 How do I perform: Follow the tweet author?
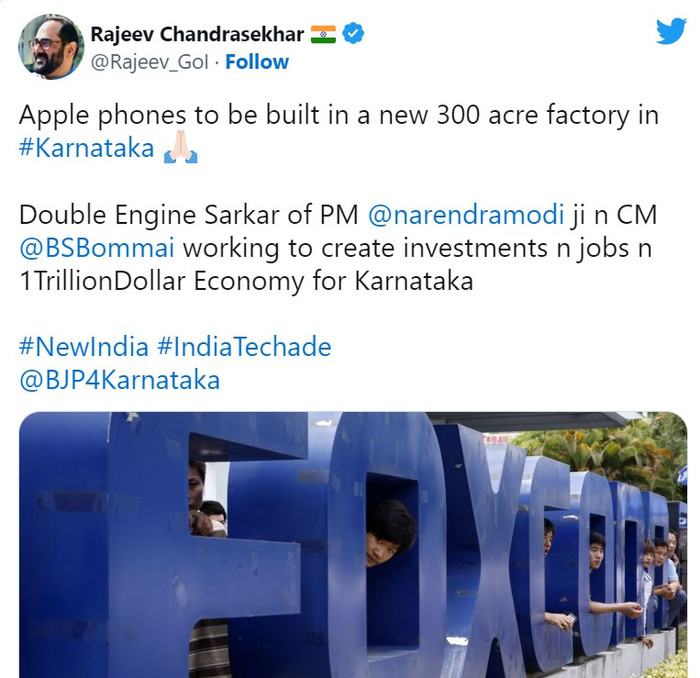257,62
